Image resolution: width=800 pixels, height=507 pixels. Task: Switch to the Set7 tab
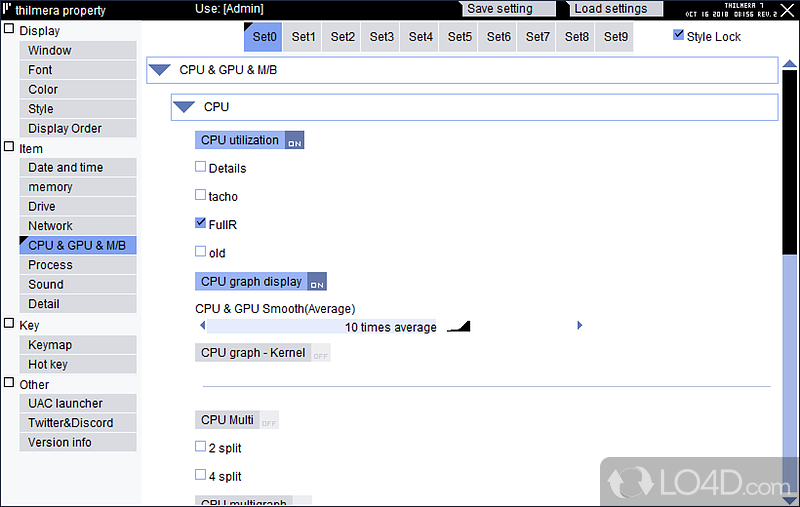pyautogui.click(x=537, y=37)
